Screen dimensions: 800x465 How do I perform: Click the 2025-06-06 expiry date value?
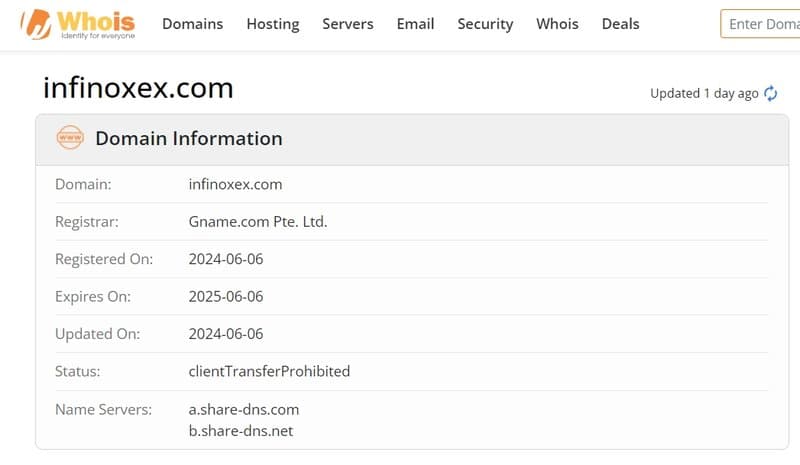pyautogui.click(x=226, y=297)
